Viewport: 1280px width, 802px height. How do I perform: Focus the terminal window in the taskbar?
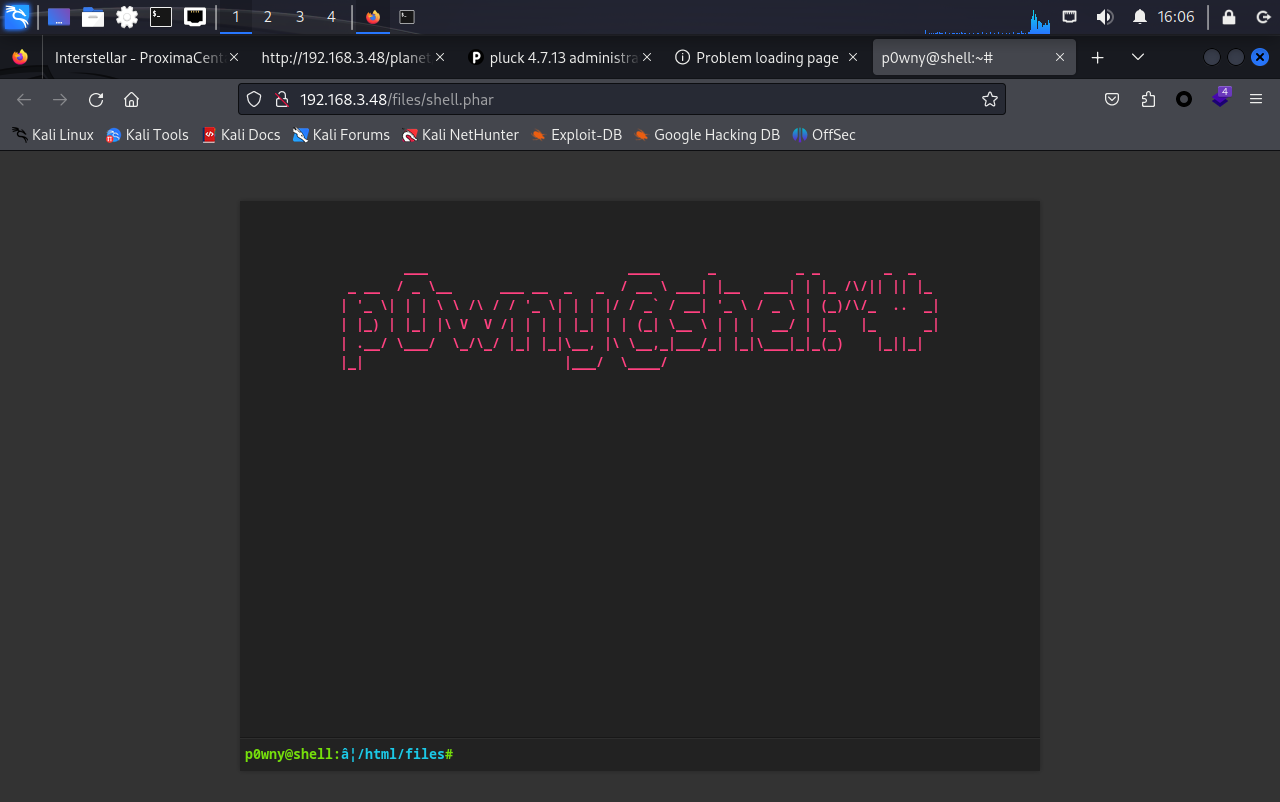point(407,17)
